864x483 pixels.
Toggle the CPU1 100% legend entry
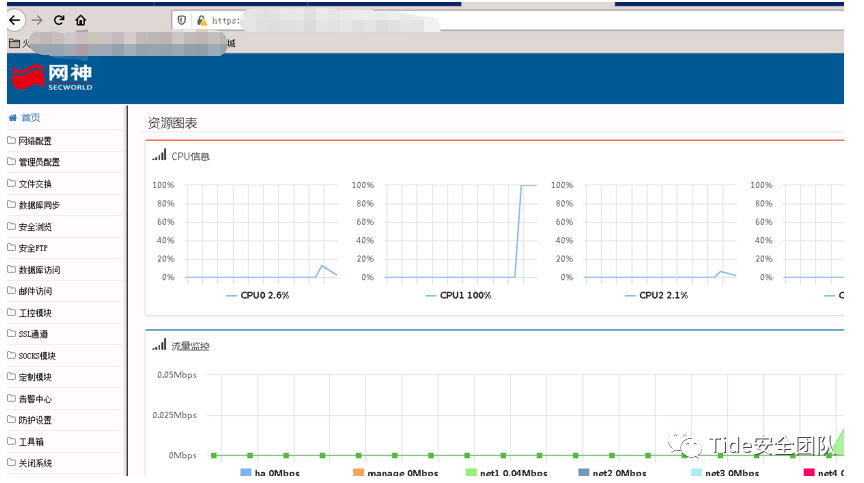[x=458, y=296]
